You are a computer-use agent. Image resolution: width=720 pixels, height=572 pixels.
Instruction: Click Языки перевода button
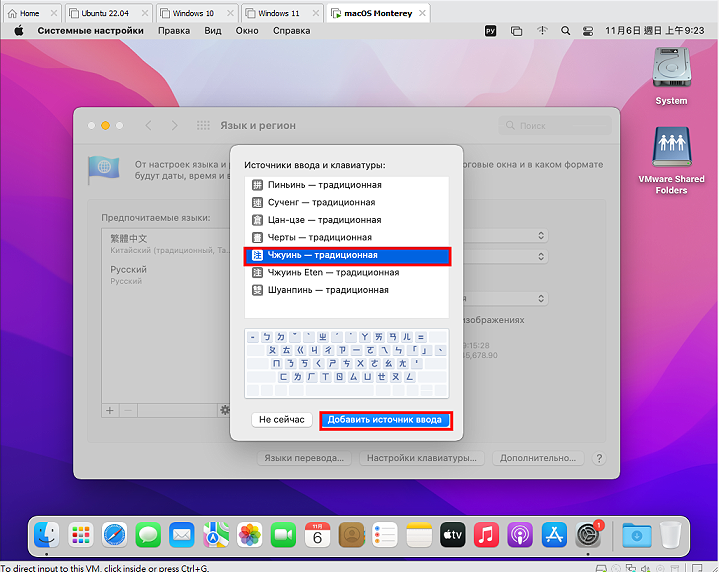[x=304, y=458]
